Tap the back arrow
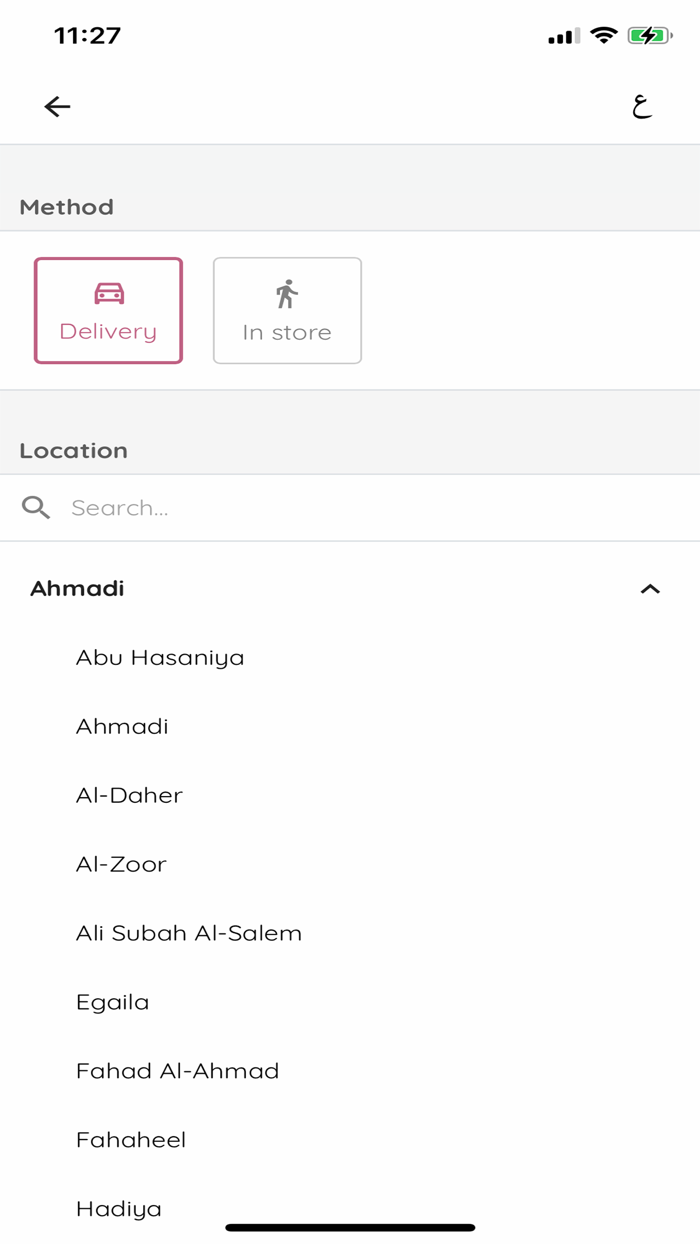The image size is (700, 1244). point(57,105)
